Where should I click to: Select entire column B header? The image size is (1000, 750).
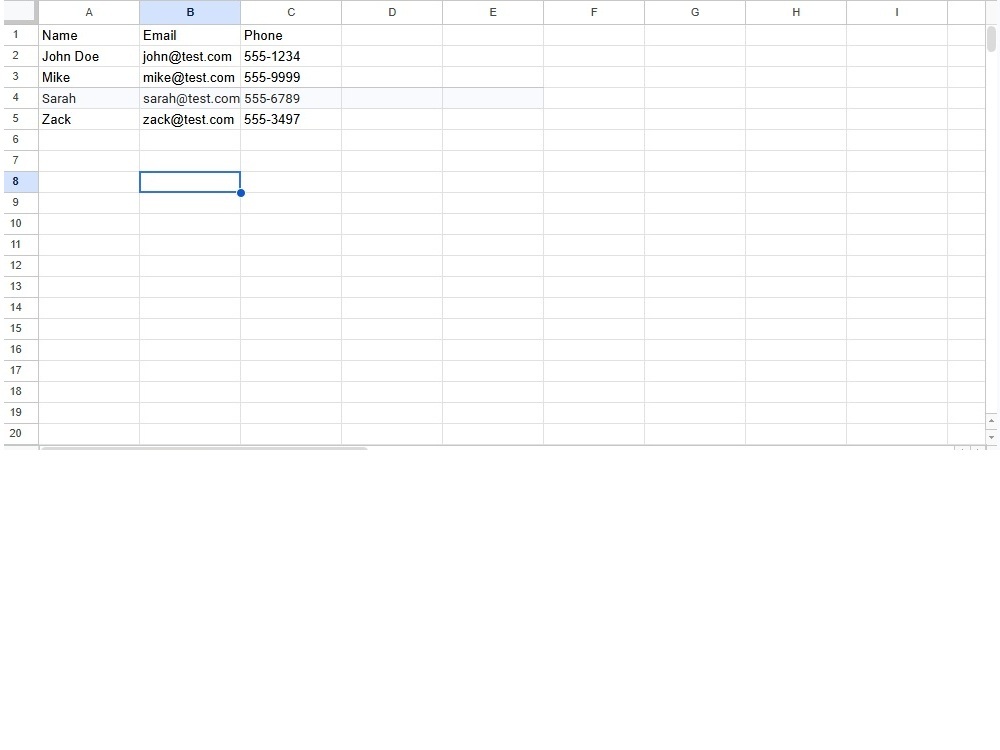(x=189, y=12)
